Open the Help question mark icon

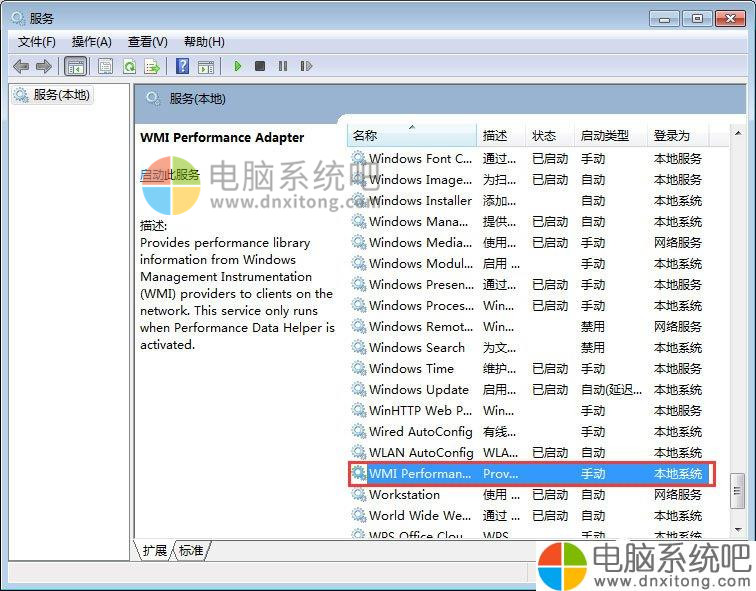183,66
